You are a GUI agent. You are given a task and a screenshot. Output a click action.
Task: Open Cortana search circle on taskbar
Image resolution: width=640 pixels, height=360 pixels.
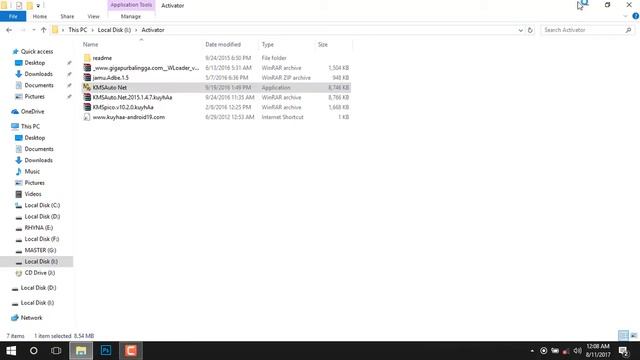point(33,351)
